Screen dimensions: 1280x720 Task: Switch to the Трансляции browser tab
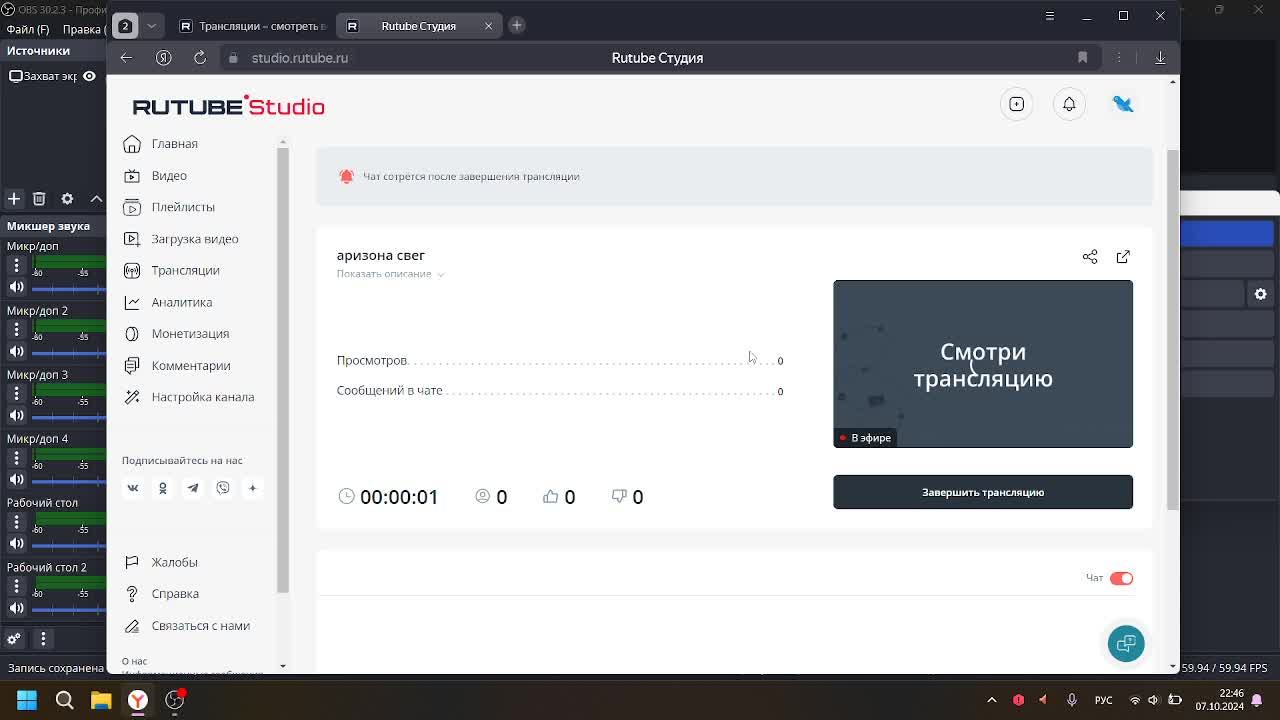(x=252, y=26)
